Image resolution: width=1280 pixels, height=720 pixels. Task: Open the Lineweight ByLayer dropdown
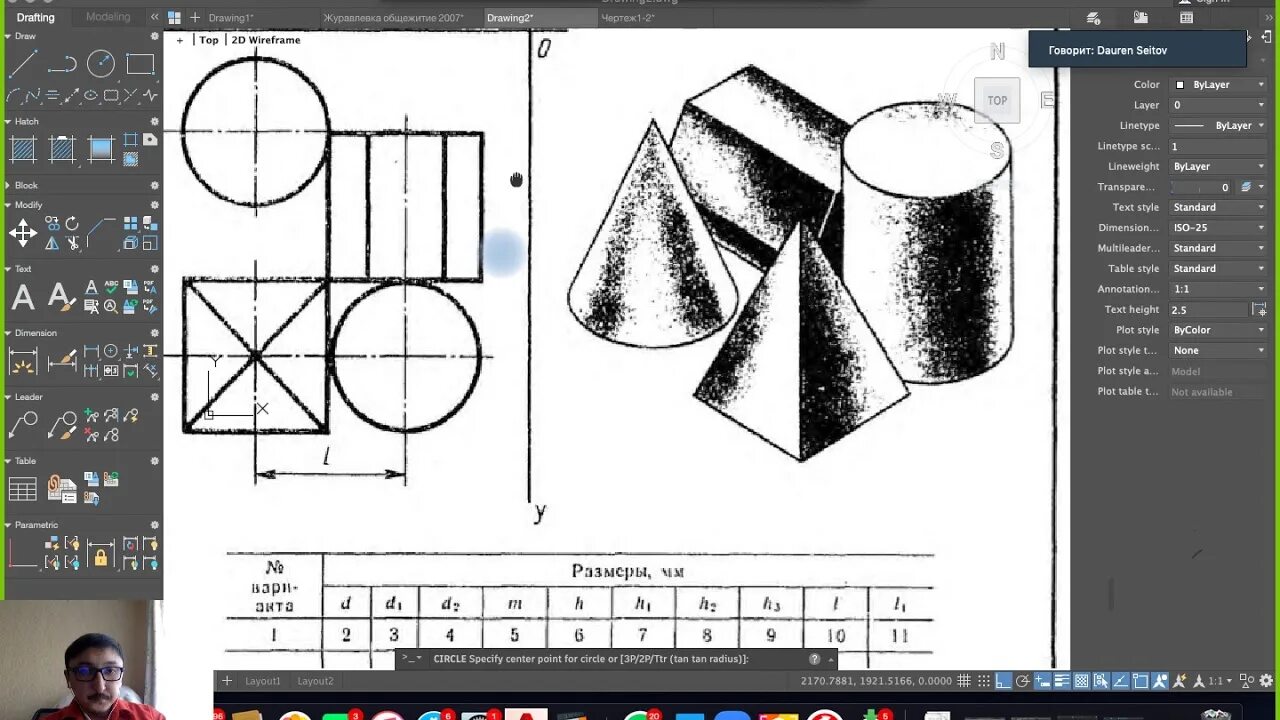tap(1219, 167)
